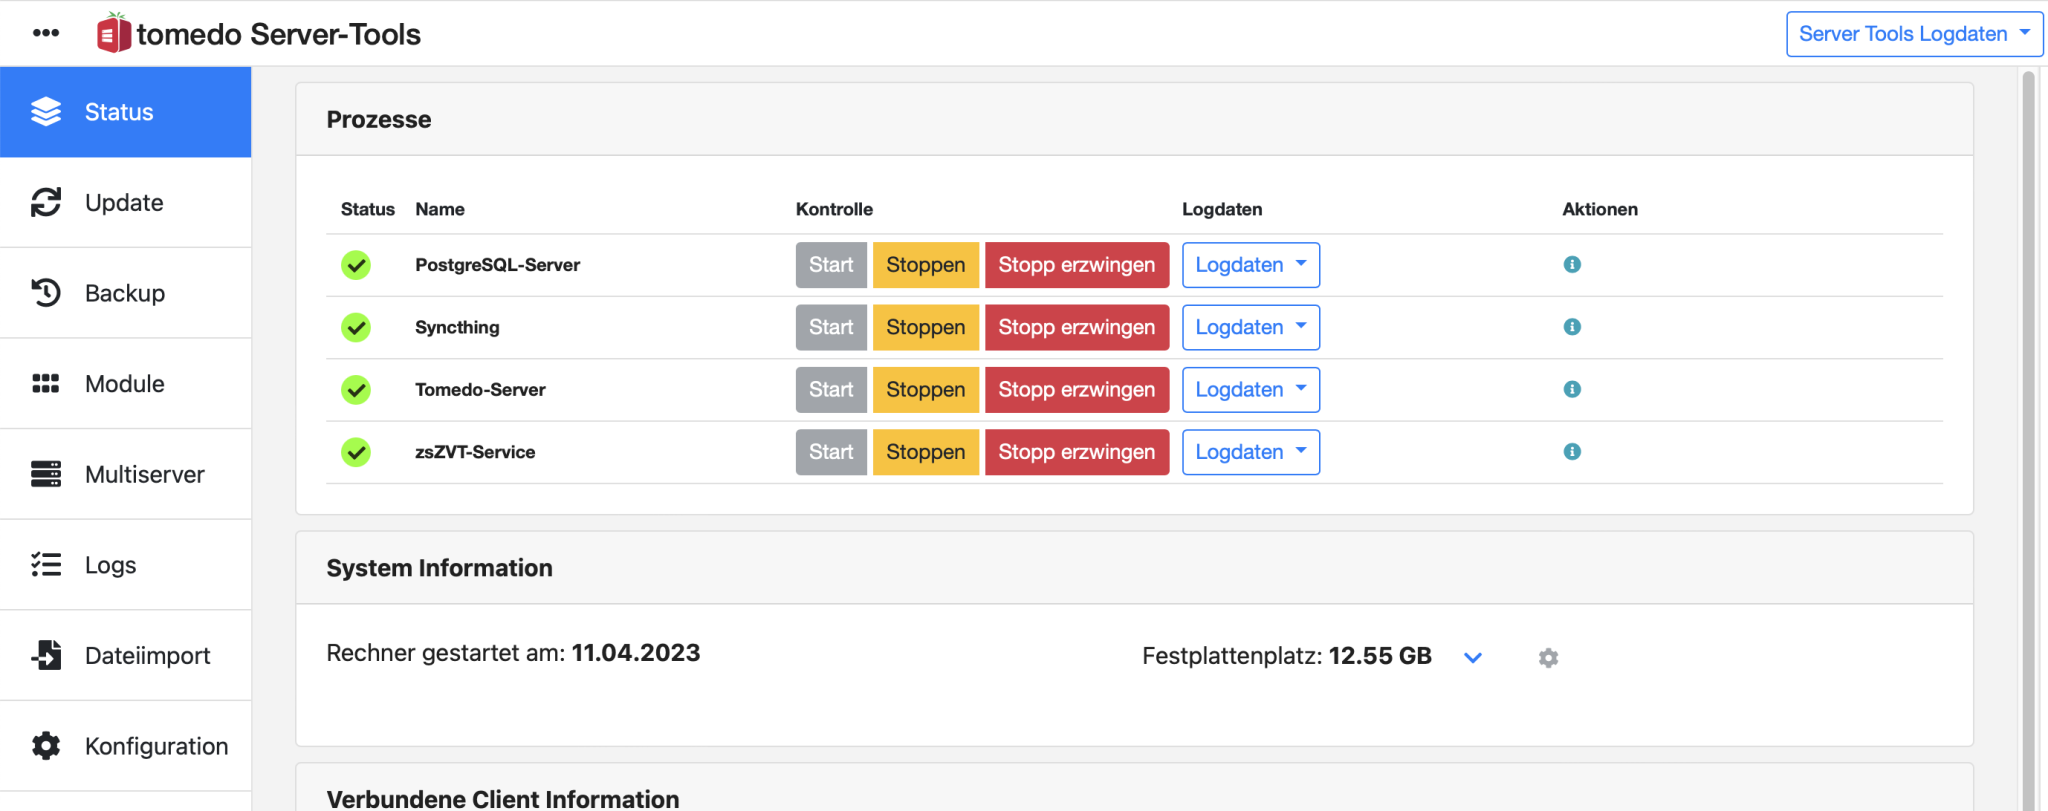Click Stopp erzwingen for Syncthing
2048x811 pixels.
1077,327
